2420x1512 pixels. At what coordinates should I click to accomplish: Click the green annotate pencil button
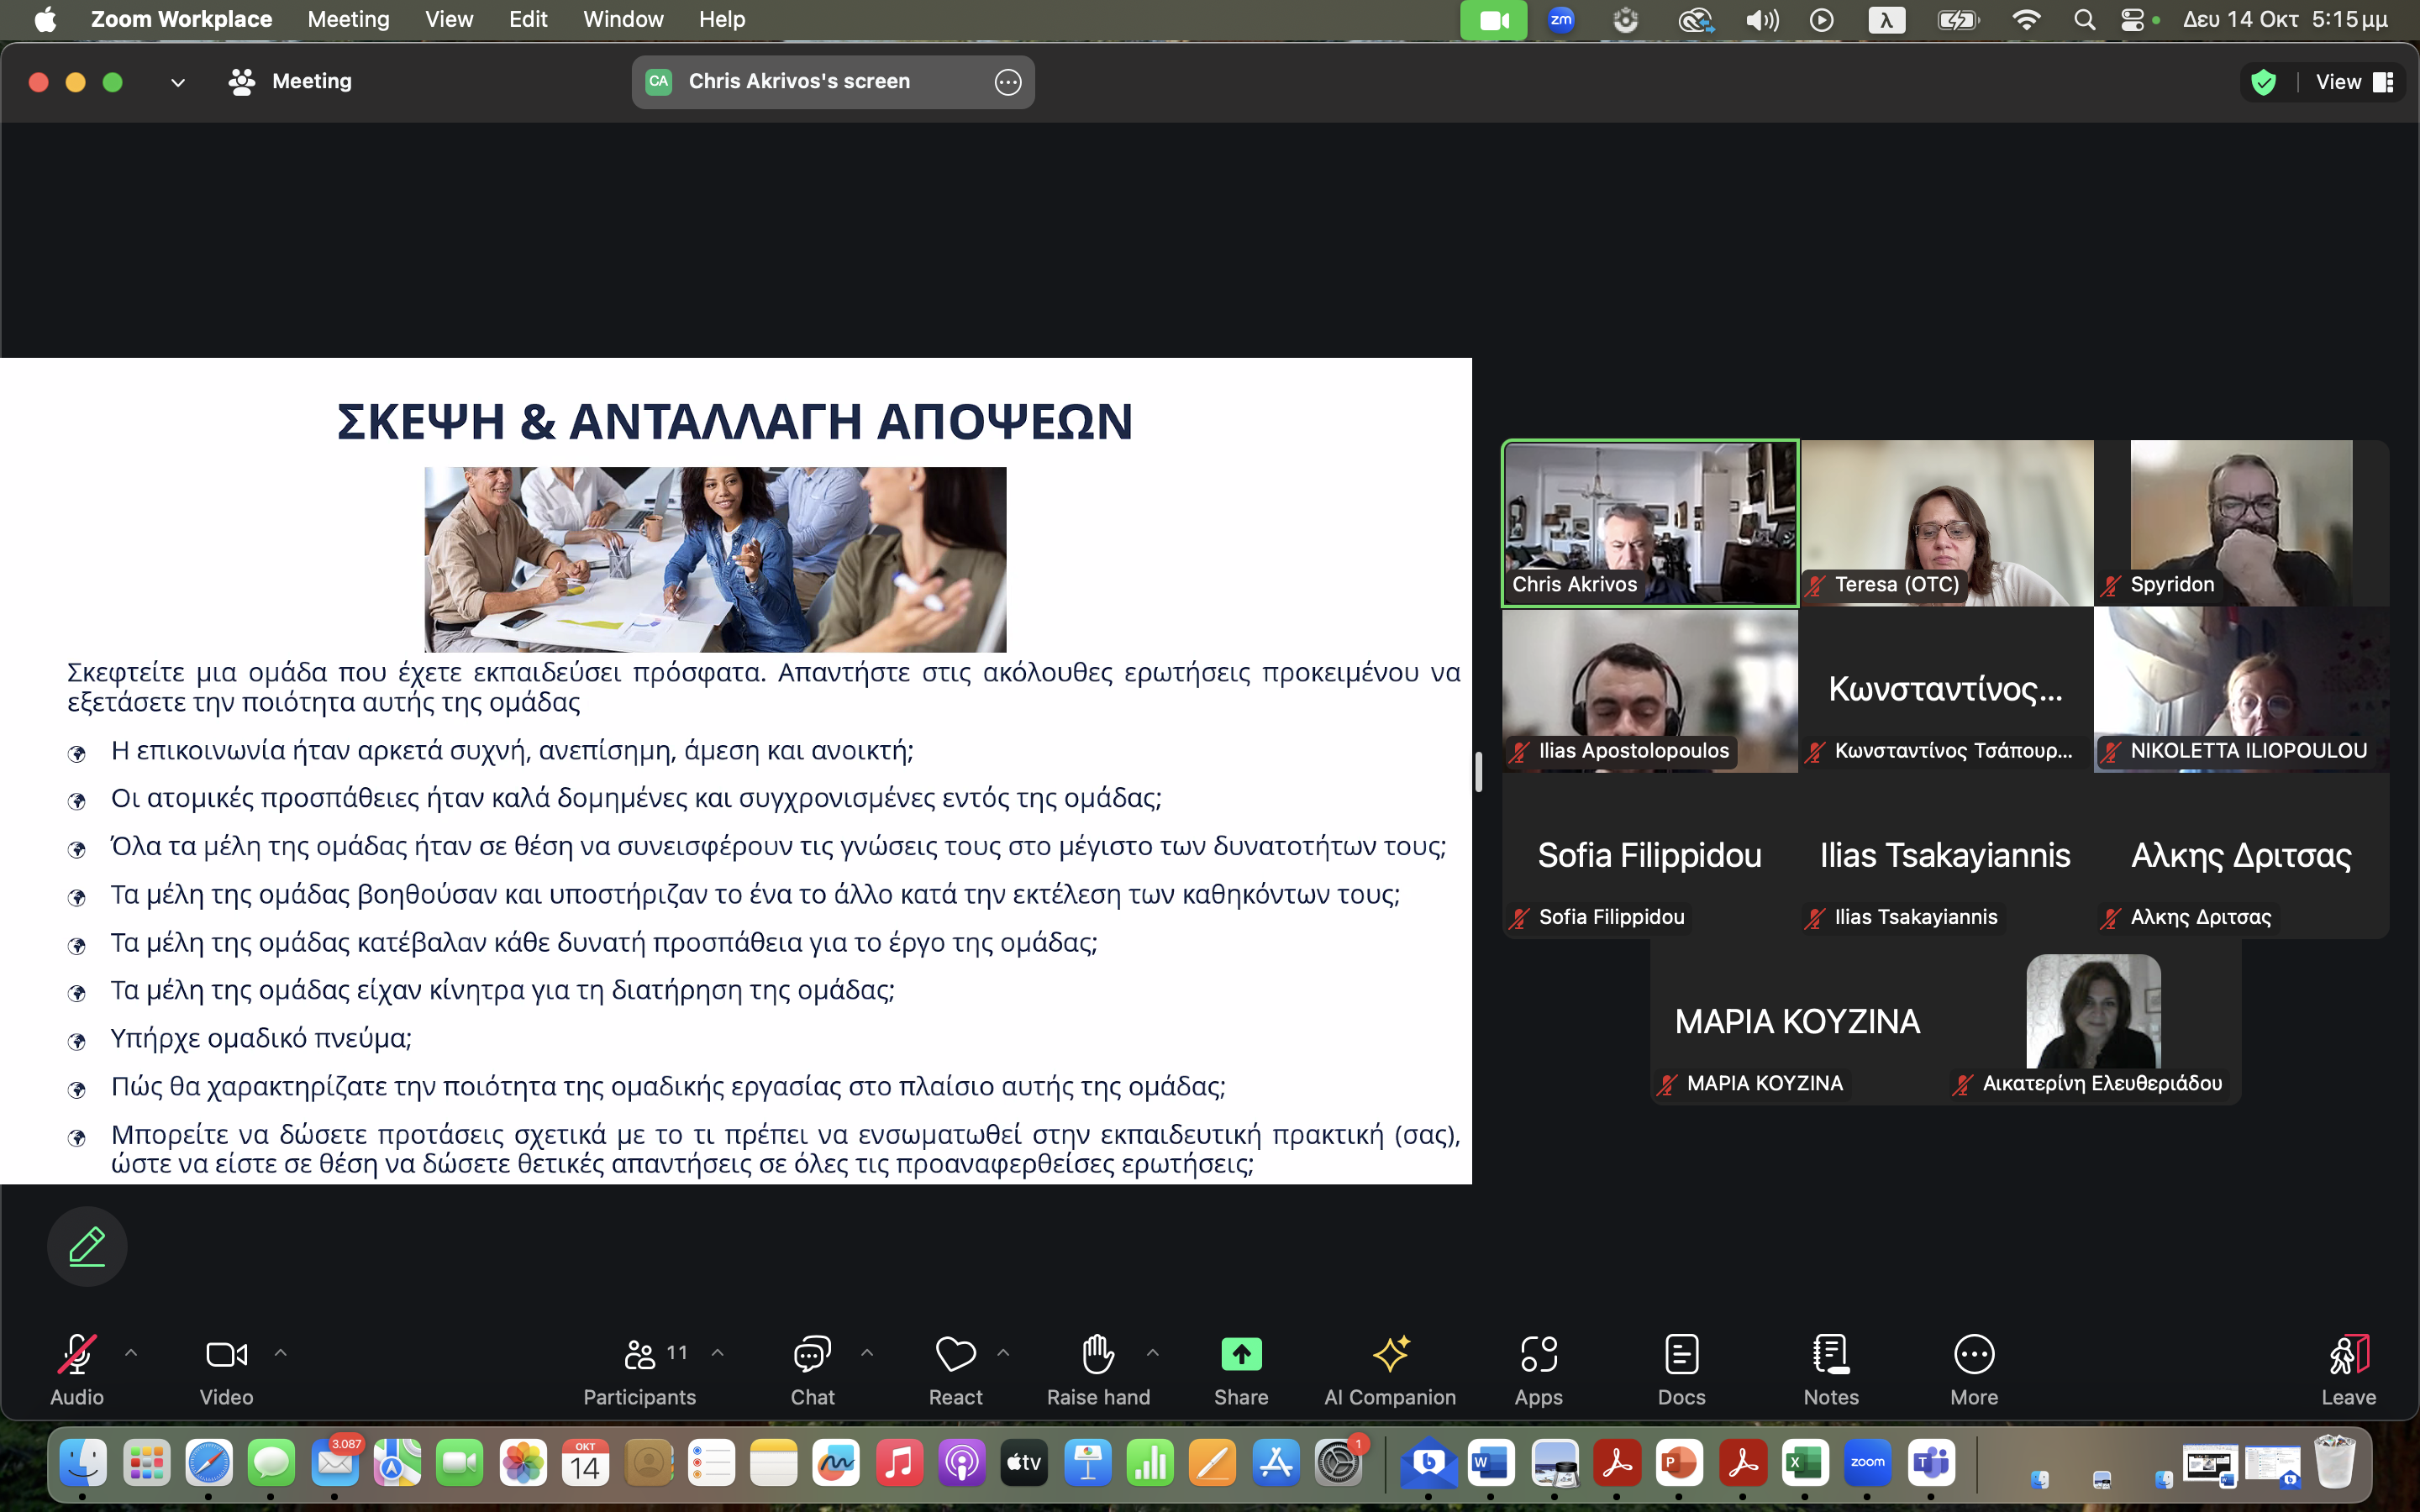point(87,1246)
